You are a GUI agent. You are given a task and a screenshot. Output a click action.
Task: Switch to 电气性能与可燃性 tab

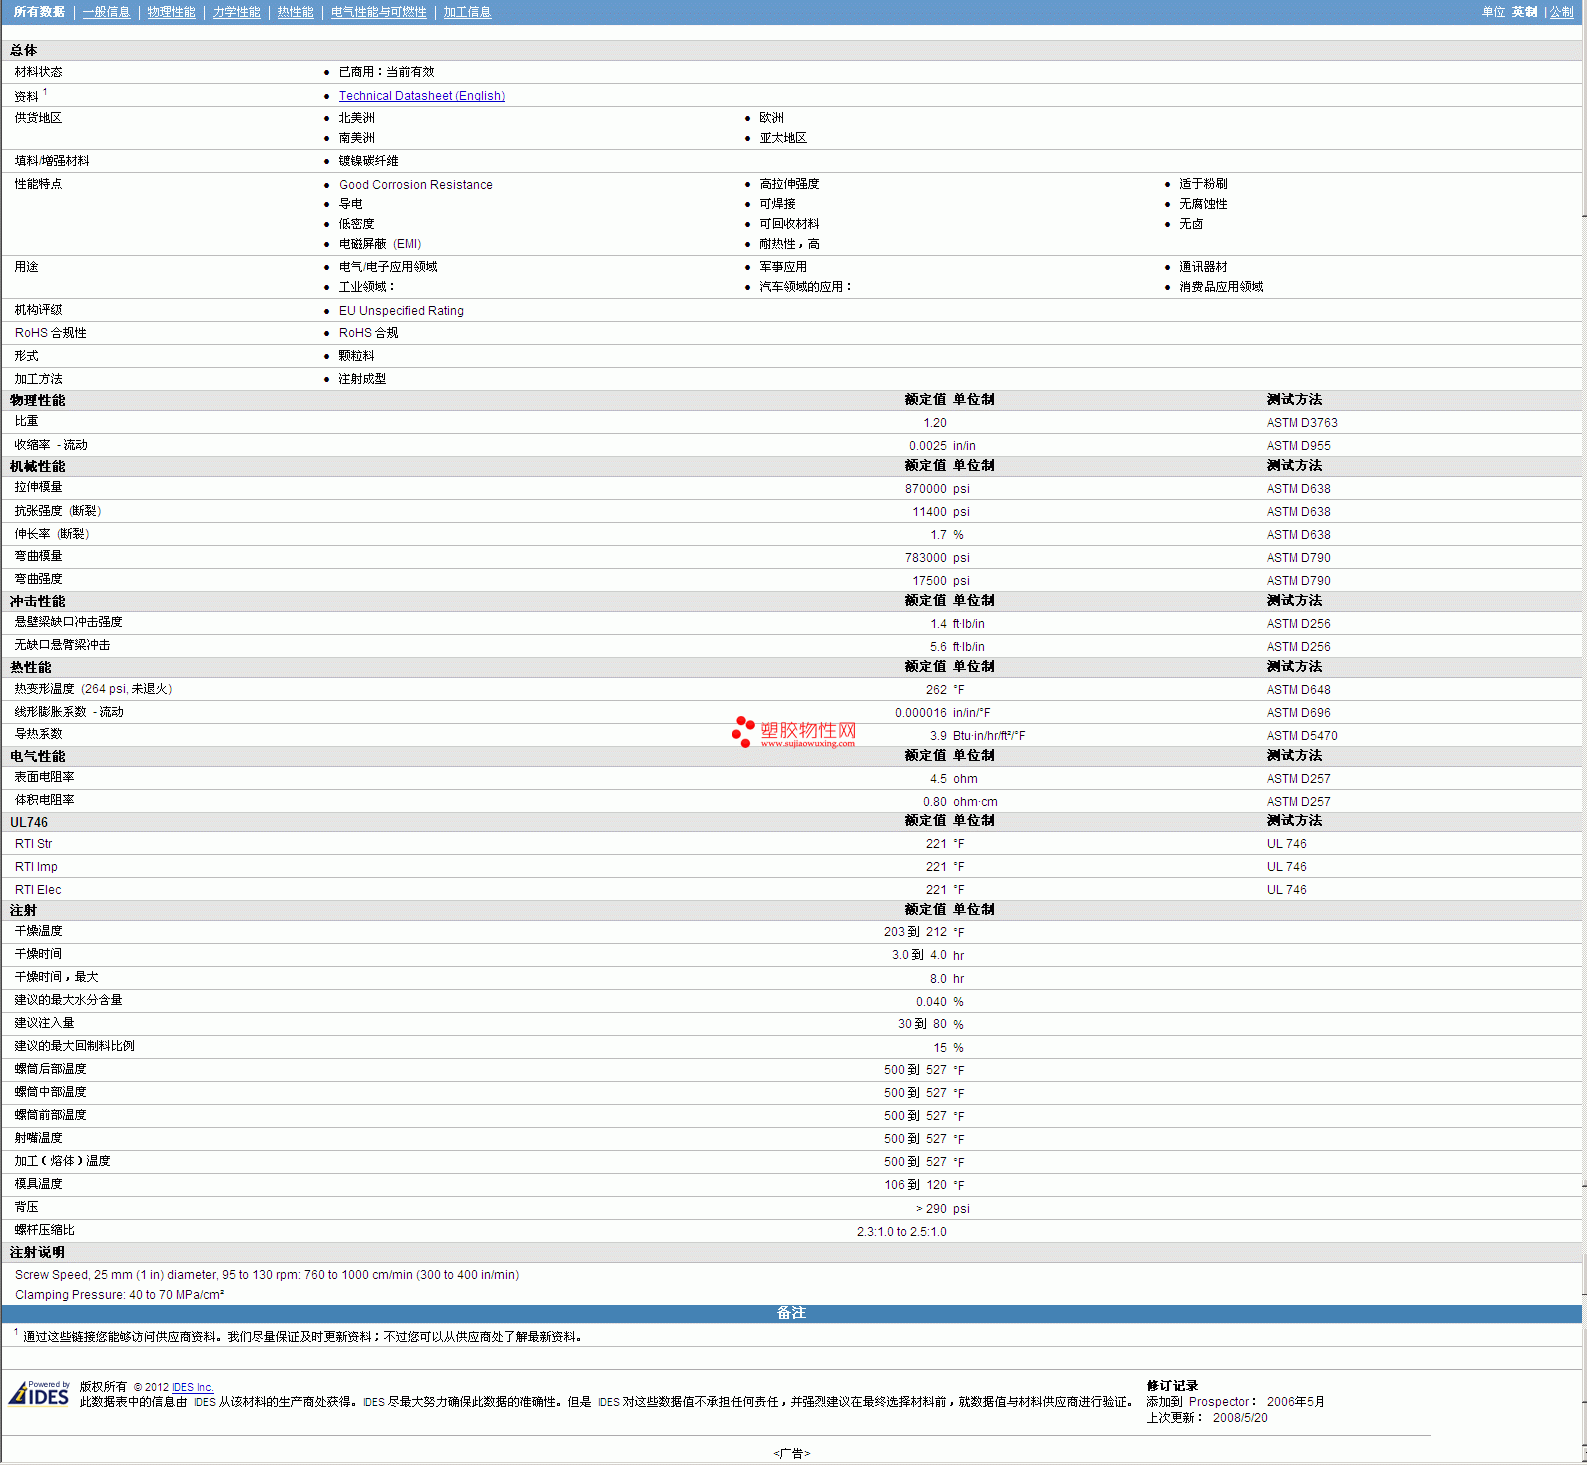point(378,12)
